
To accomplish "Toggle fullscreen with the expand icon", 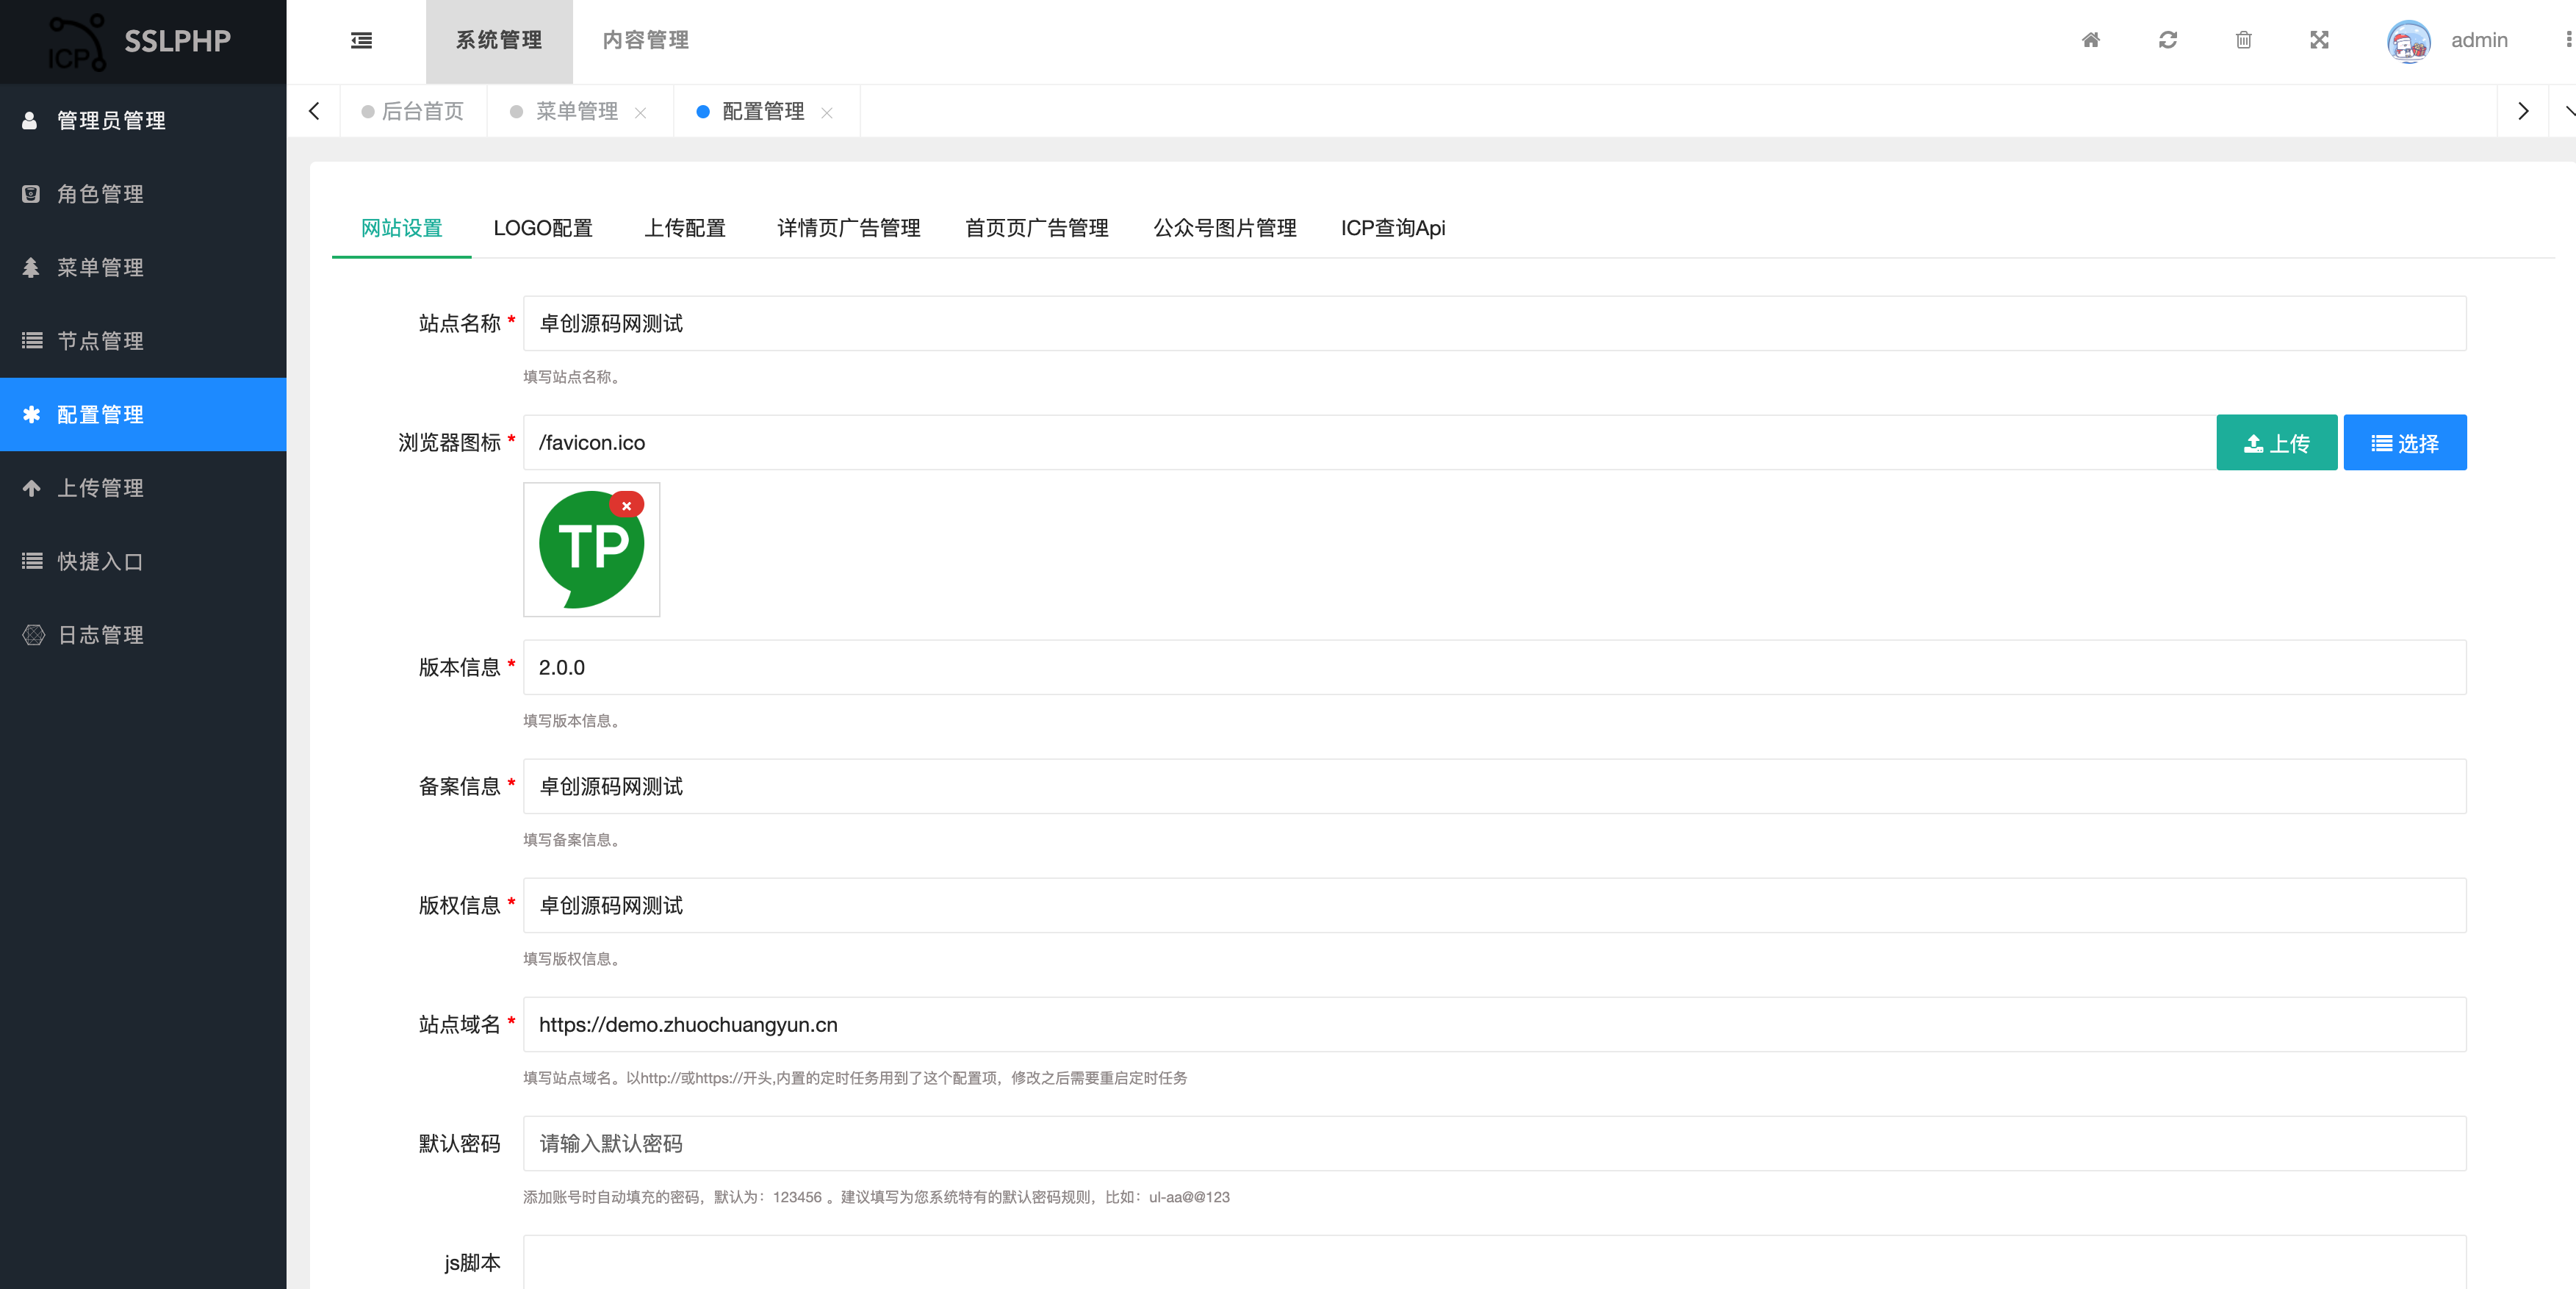I will pyautogui.click(x=2319, y=40).
